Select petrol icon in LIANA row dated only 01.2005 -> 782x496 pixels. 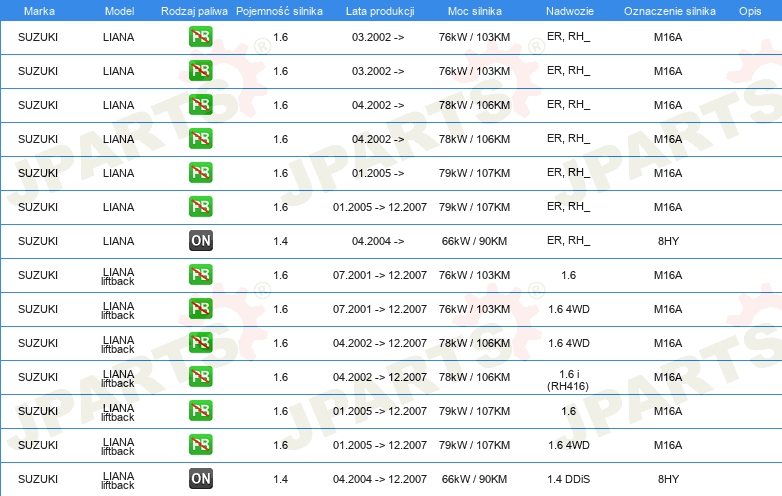click(201, 172)
